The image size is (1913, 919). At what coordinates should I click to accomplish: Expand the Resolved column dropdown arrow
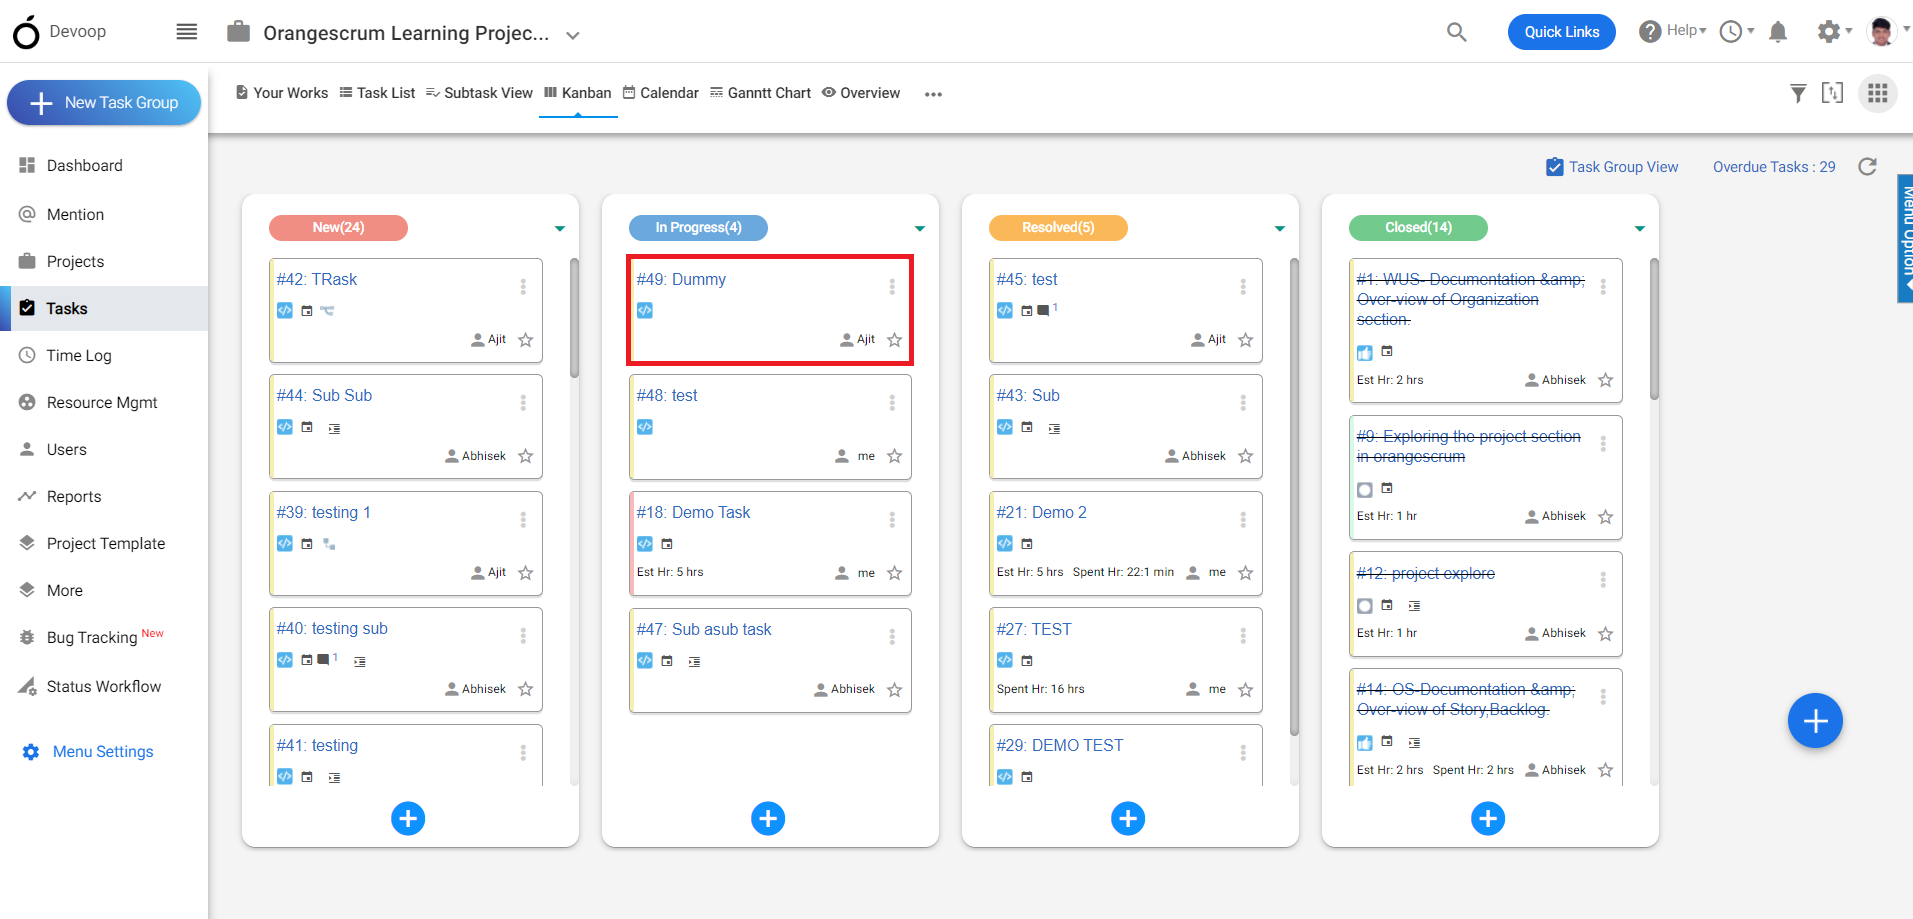coord(1280,229)
